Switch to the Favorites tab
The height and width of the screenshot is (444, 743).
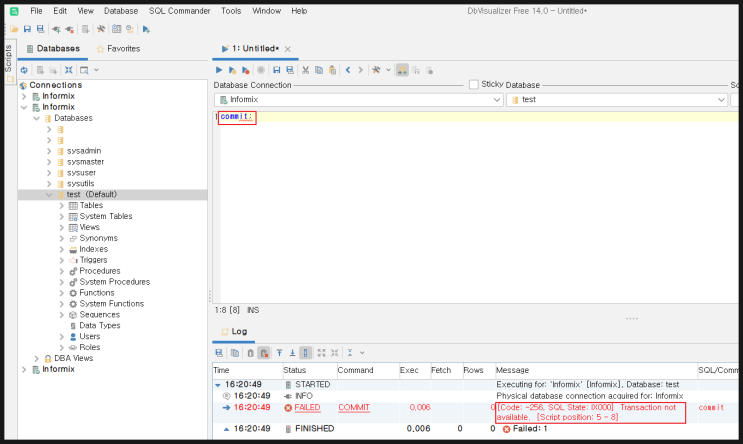(118, 49)
